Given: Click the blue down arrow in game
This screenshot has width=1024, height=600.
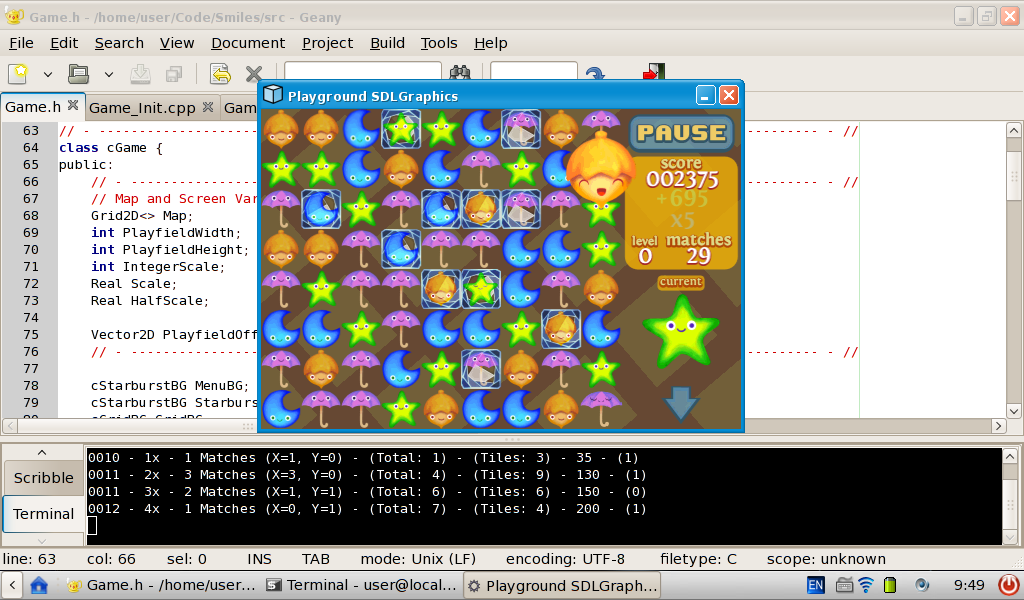Looking at the screenshot, I should pos(681,402).
